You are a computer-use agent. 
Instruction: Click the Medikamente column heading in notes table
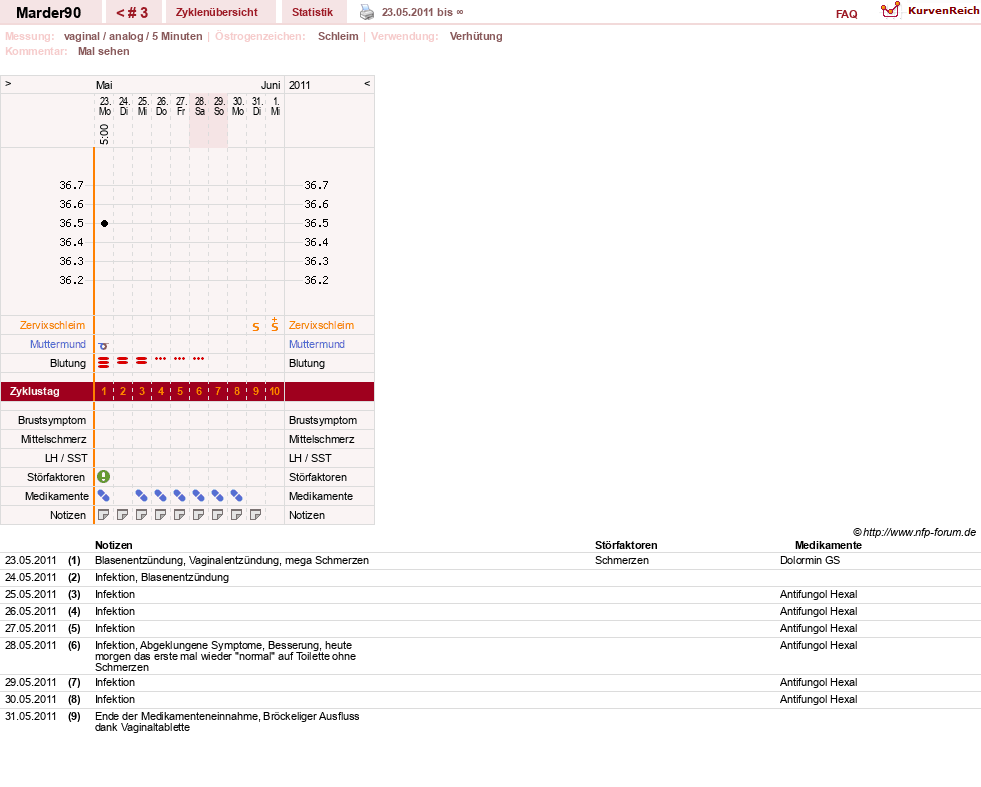pyautogui.click(x=828, y=545)
